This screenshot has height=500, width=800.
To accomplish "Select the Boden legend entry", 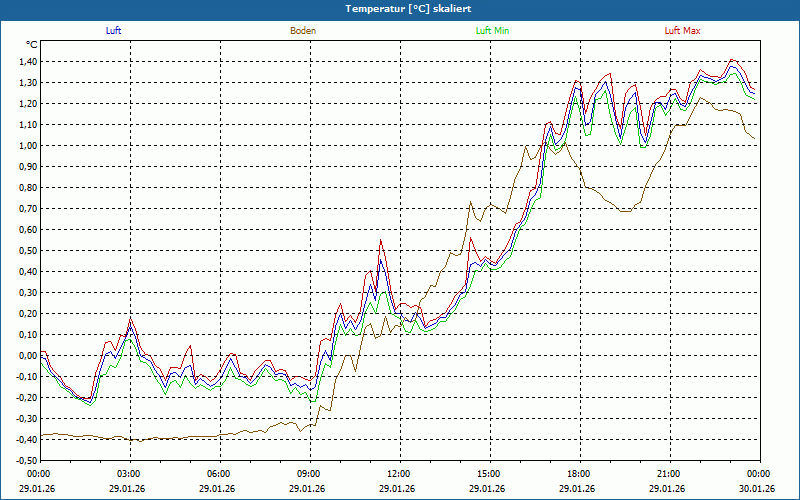I will click(x=303, y=31).
